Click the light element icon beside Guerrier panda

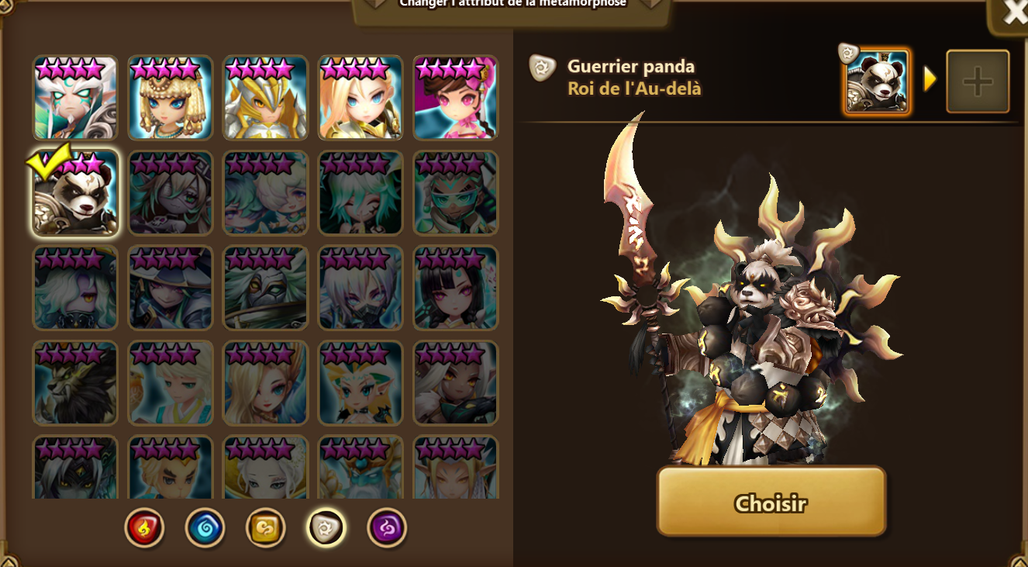(x=542, y=68)
